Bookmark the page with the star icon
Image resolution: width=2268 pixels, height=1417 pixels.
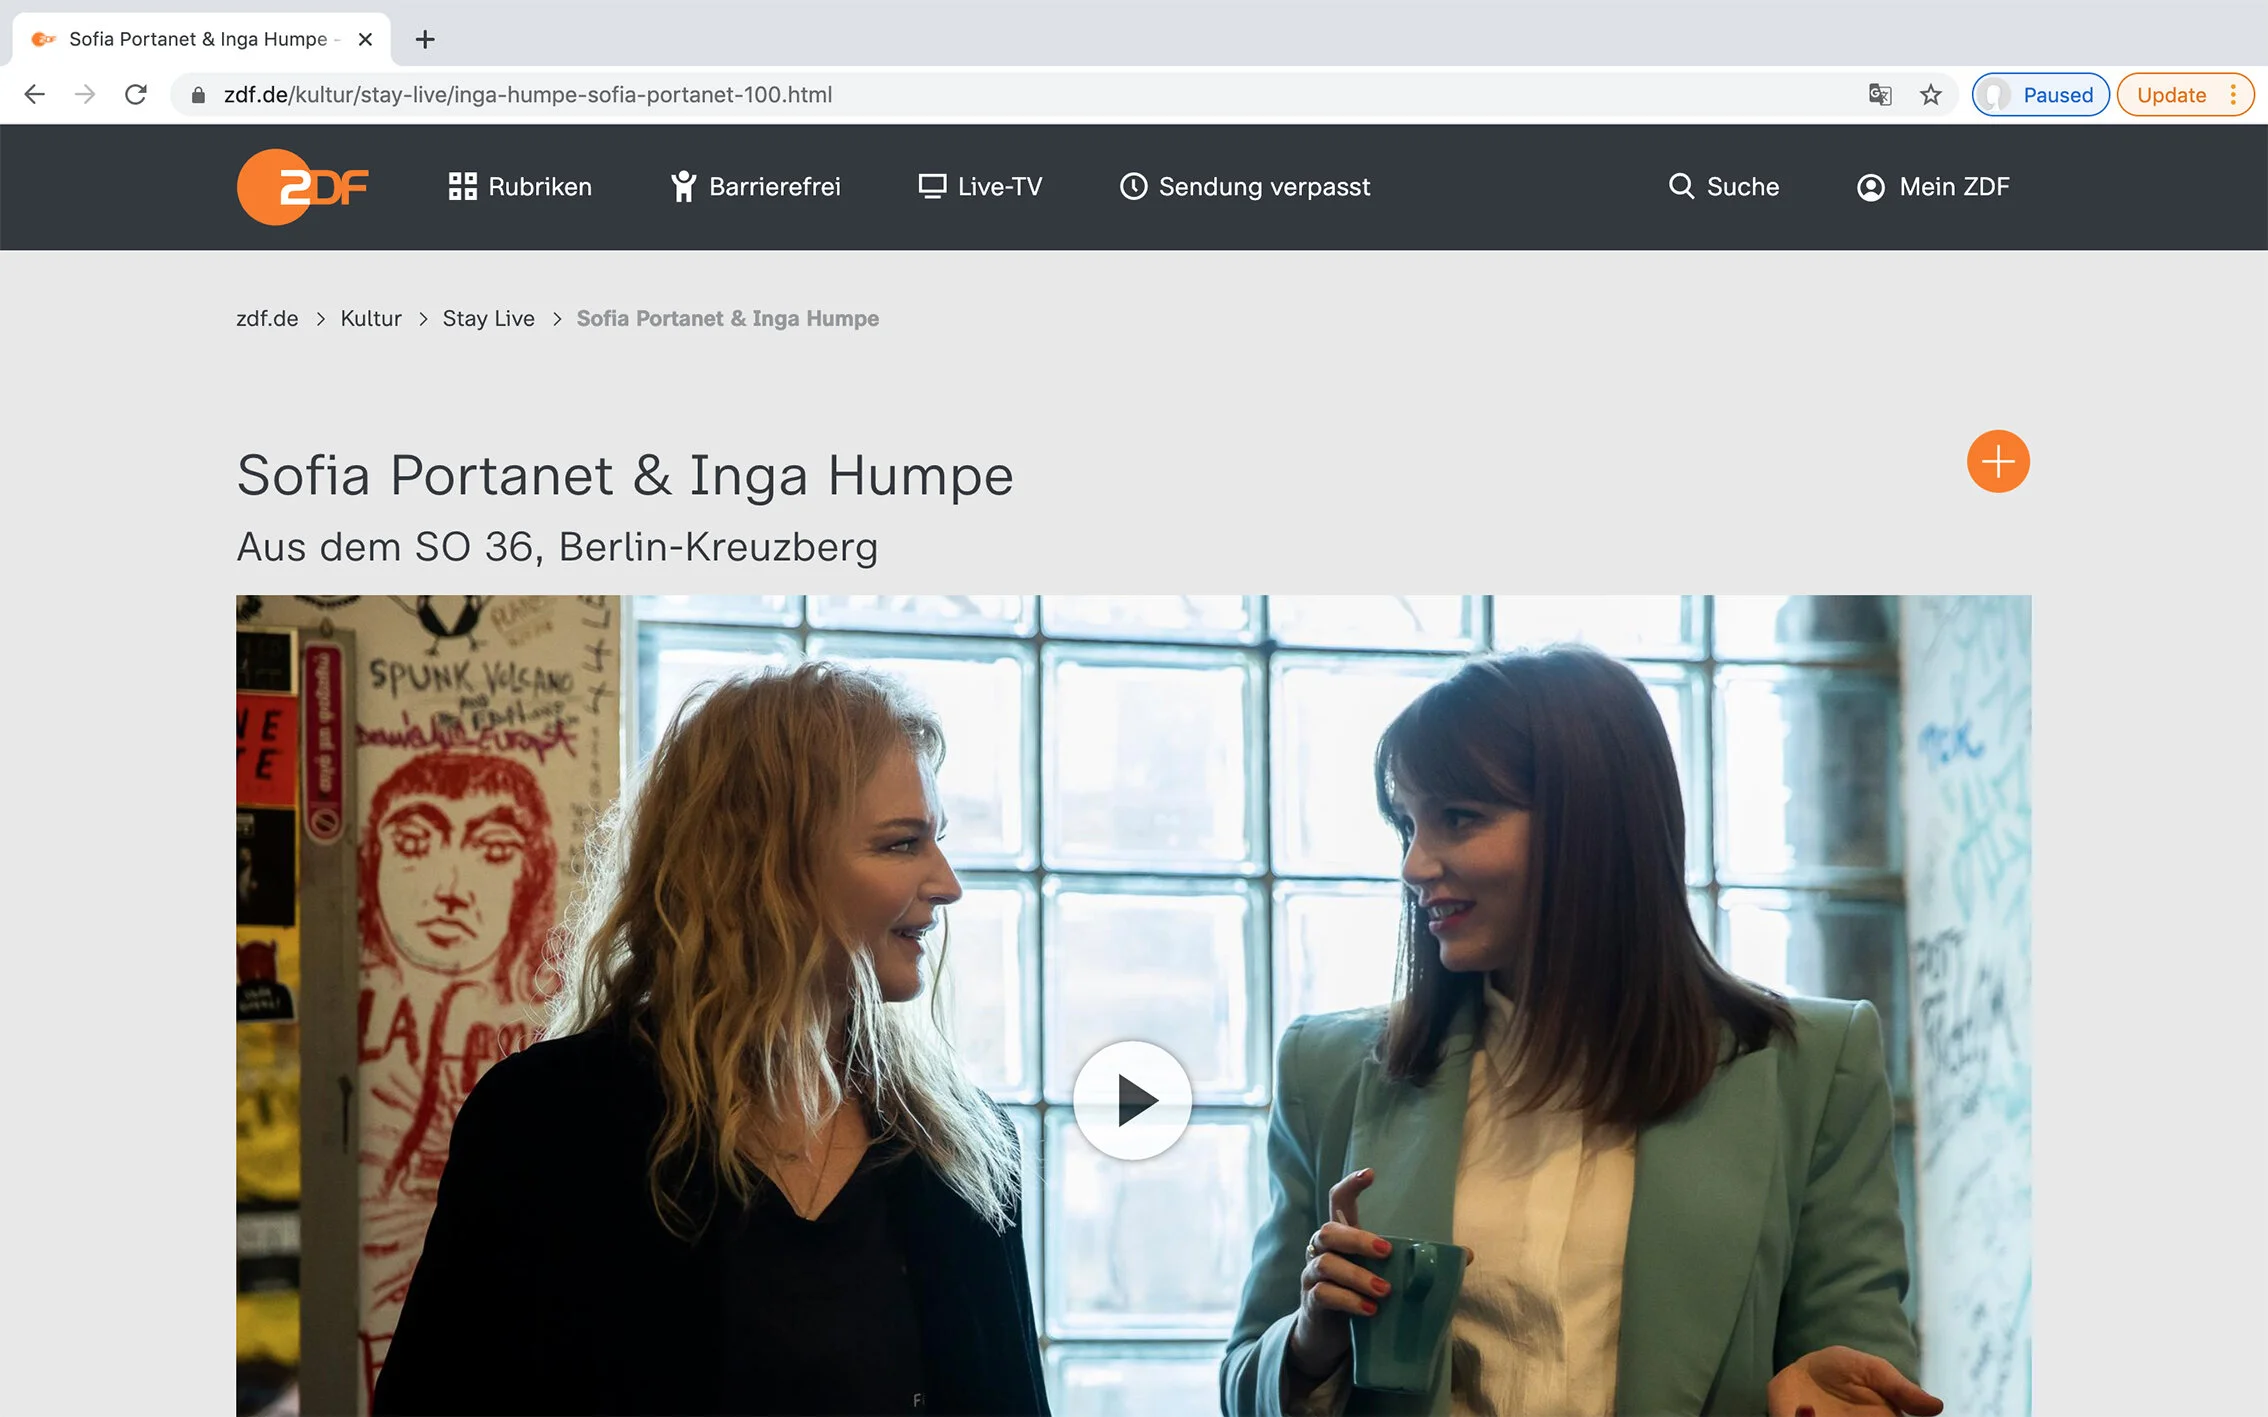(1930, 95)
